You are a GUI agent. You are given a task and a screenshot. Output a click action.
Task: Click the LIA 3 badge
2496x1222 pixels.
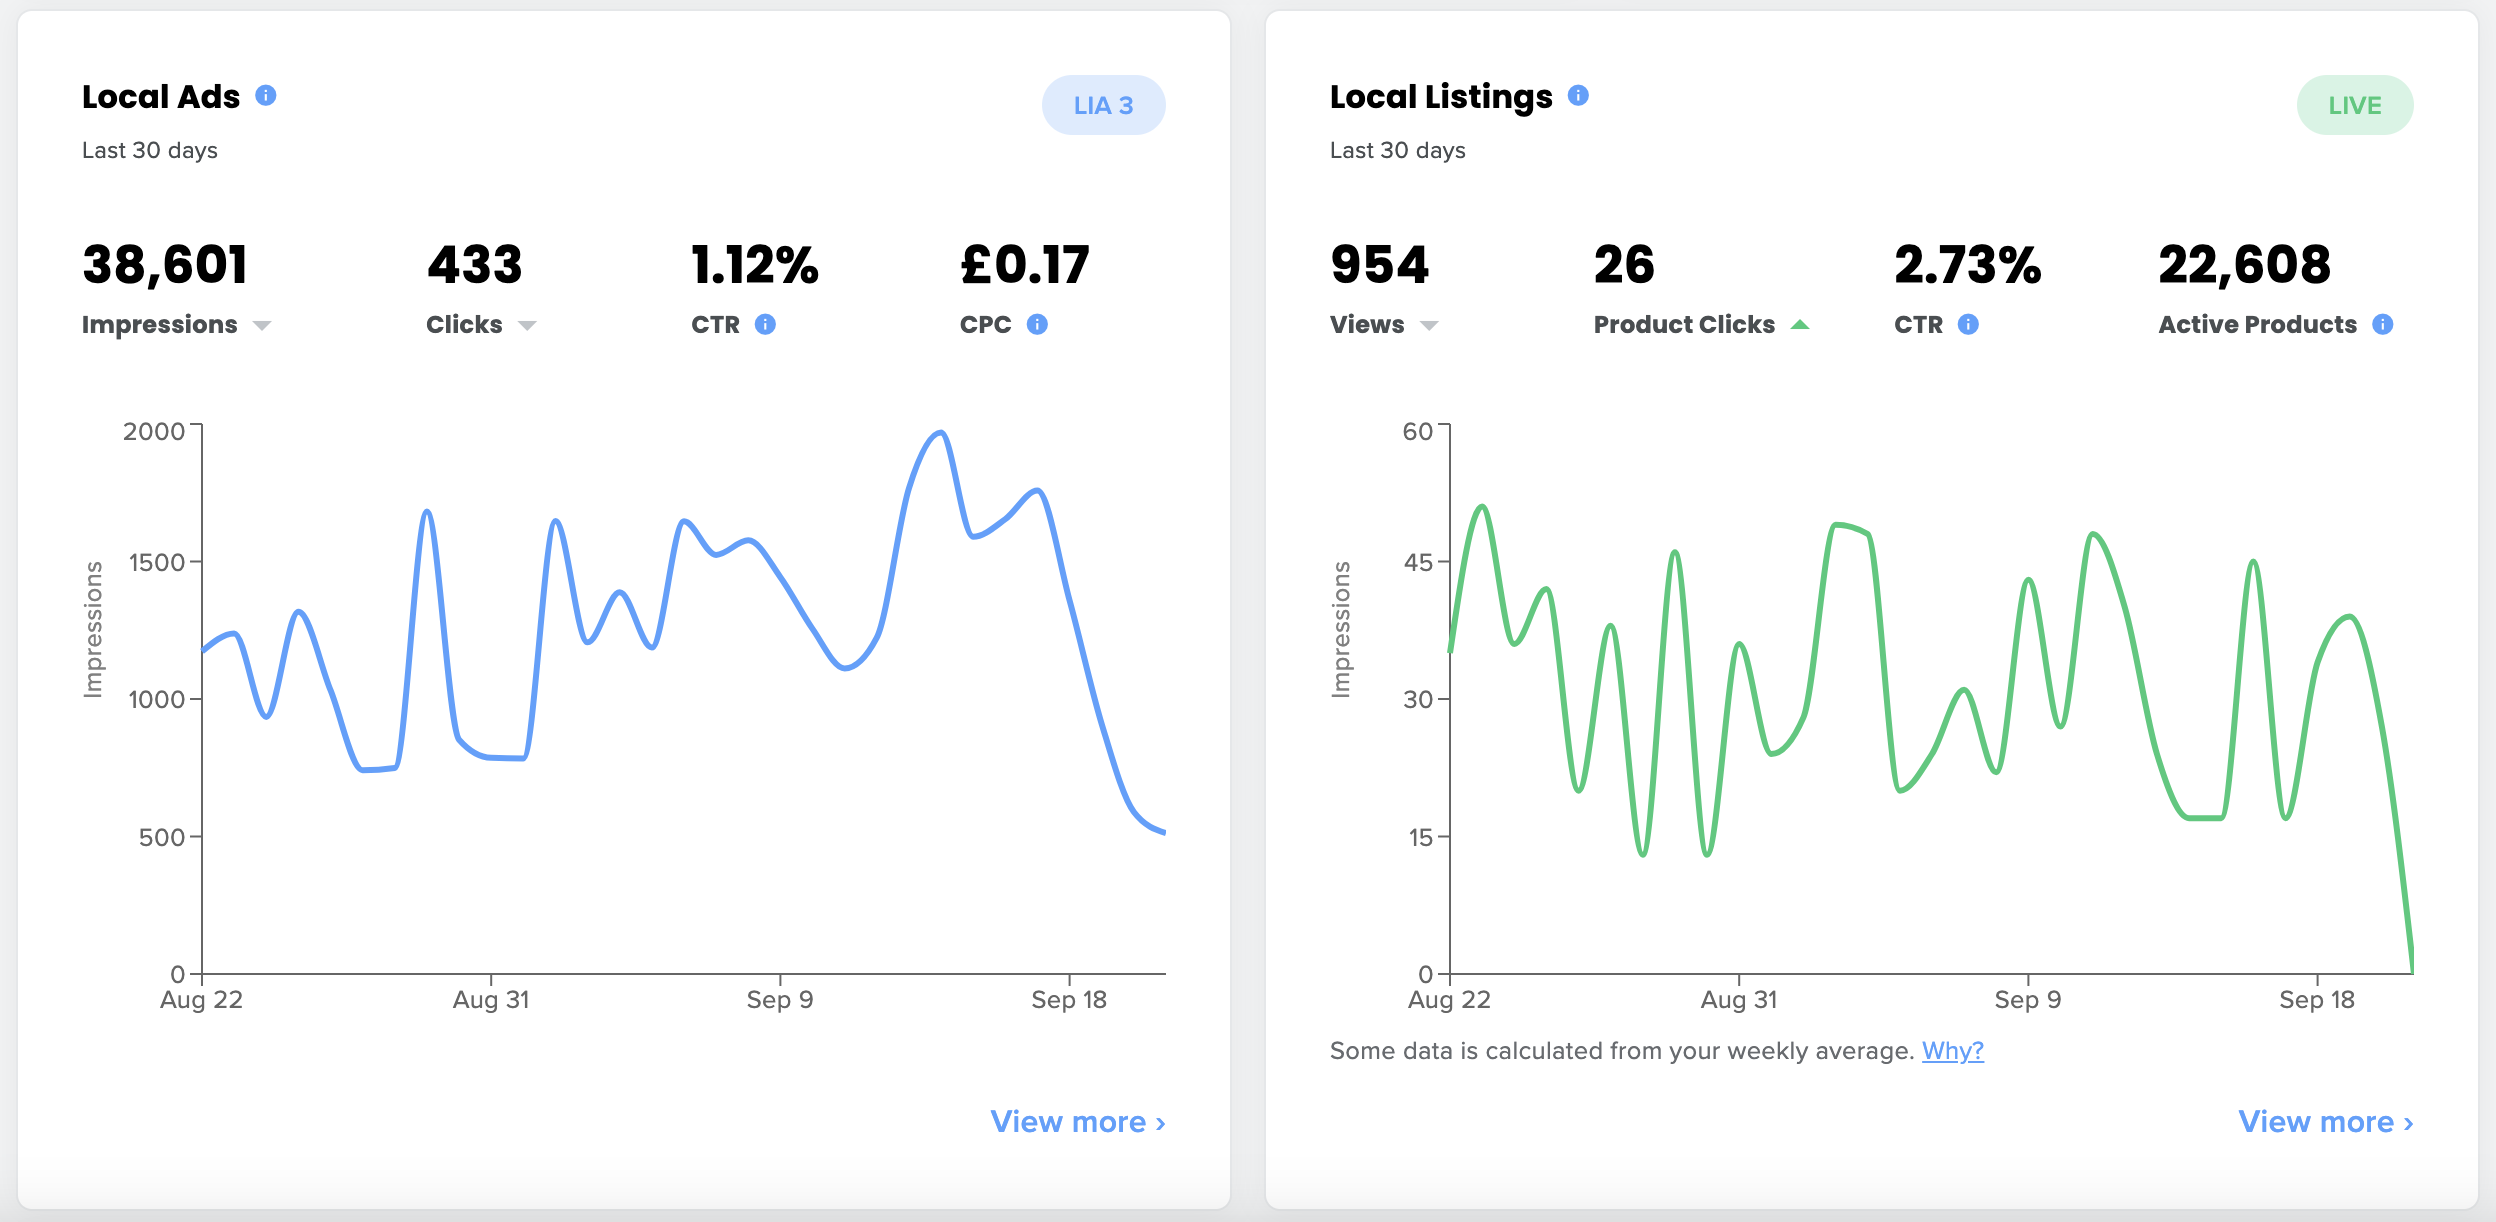(1103, 105)
